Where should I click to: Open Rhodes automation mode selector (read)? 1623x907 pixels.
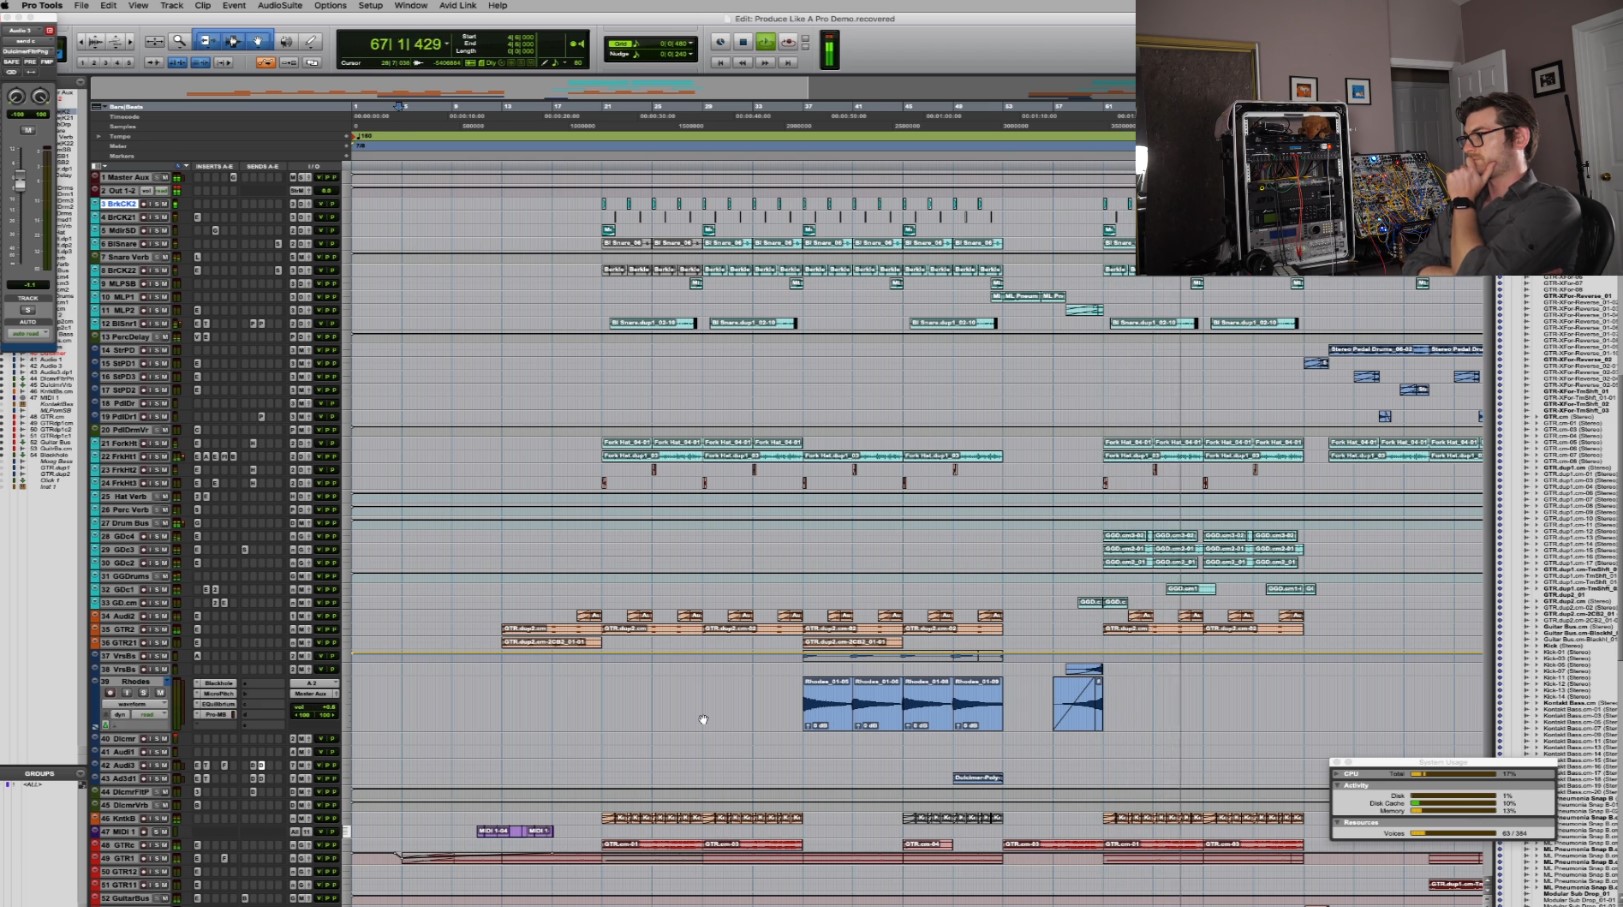148,714
